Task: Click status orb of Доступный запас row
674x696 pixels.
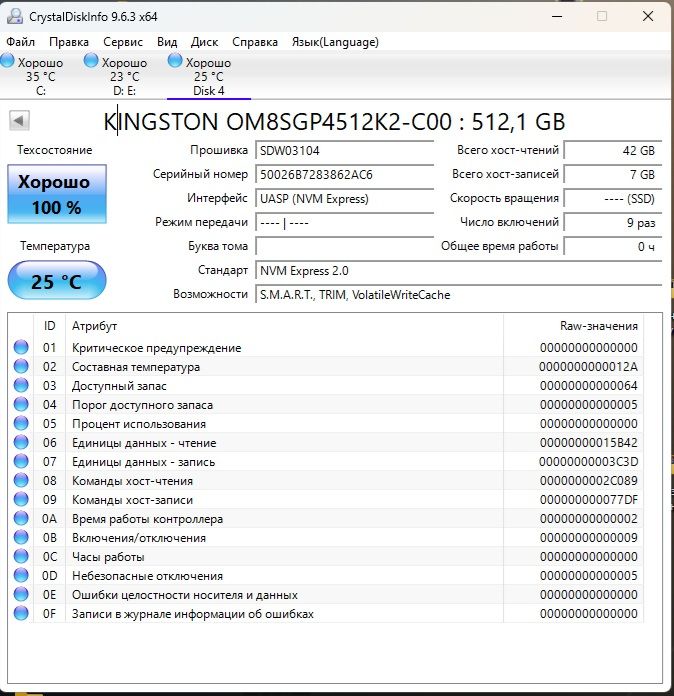Action: [x=21, y=385]
